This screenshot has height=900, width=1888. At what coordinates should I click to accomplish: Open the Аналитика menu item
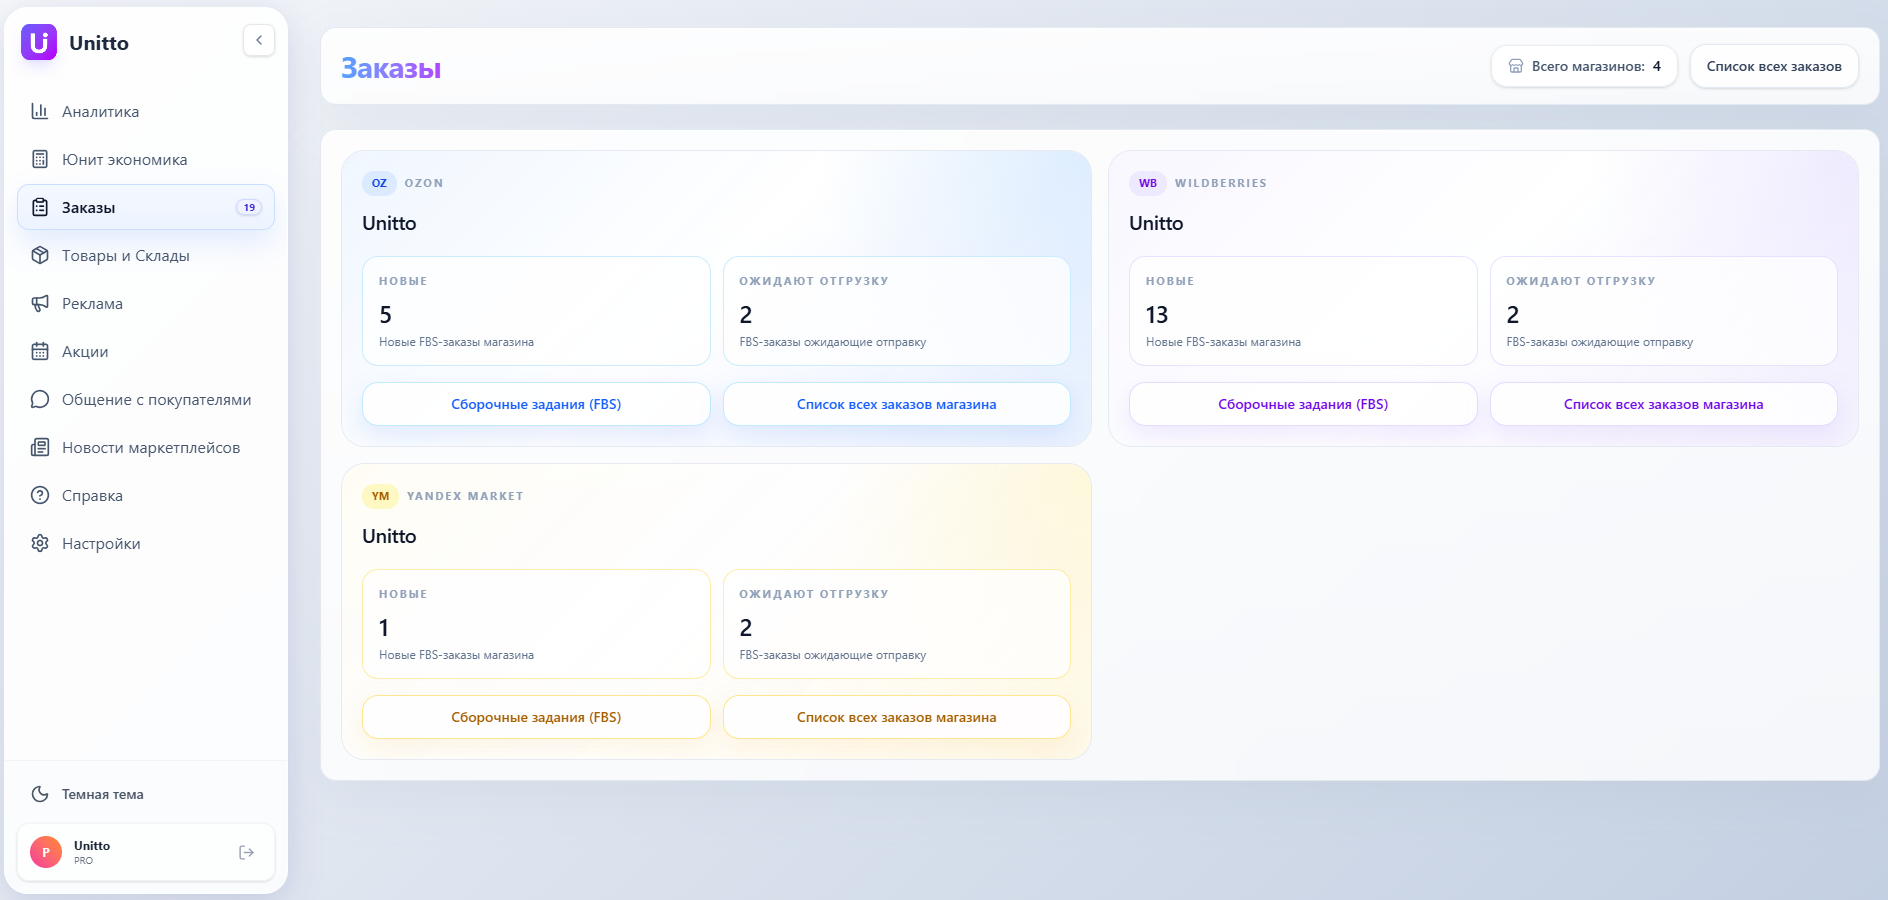click(146, 111)
